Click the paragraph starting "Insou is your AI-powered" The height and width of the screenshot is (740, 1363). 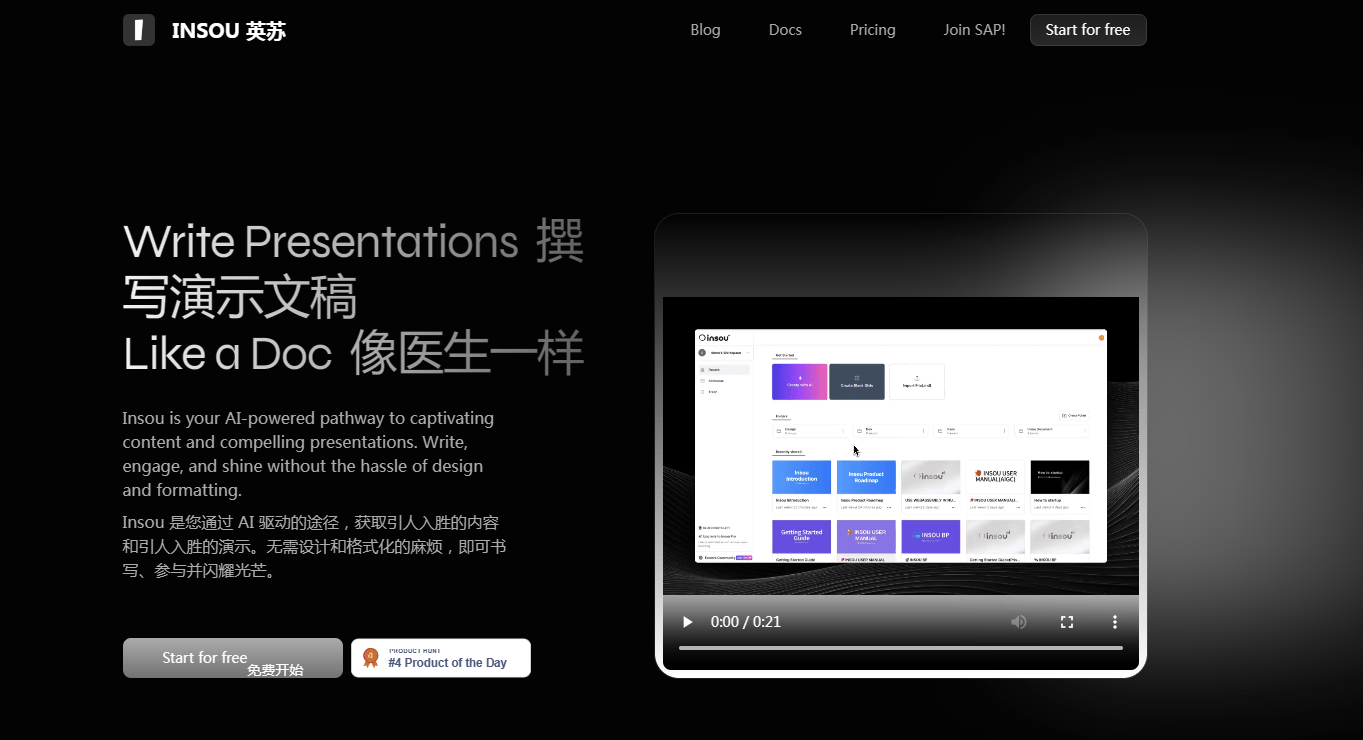pos(309,454)
